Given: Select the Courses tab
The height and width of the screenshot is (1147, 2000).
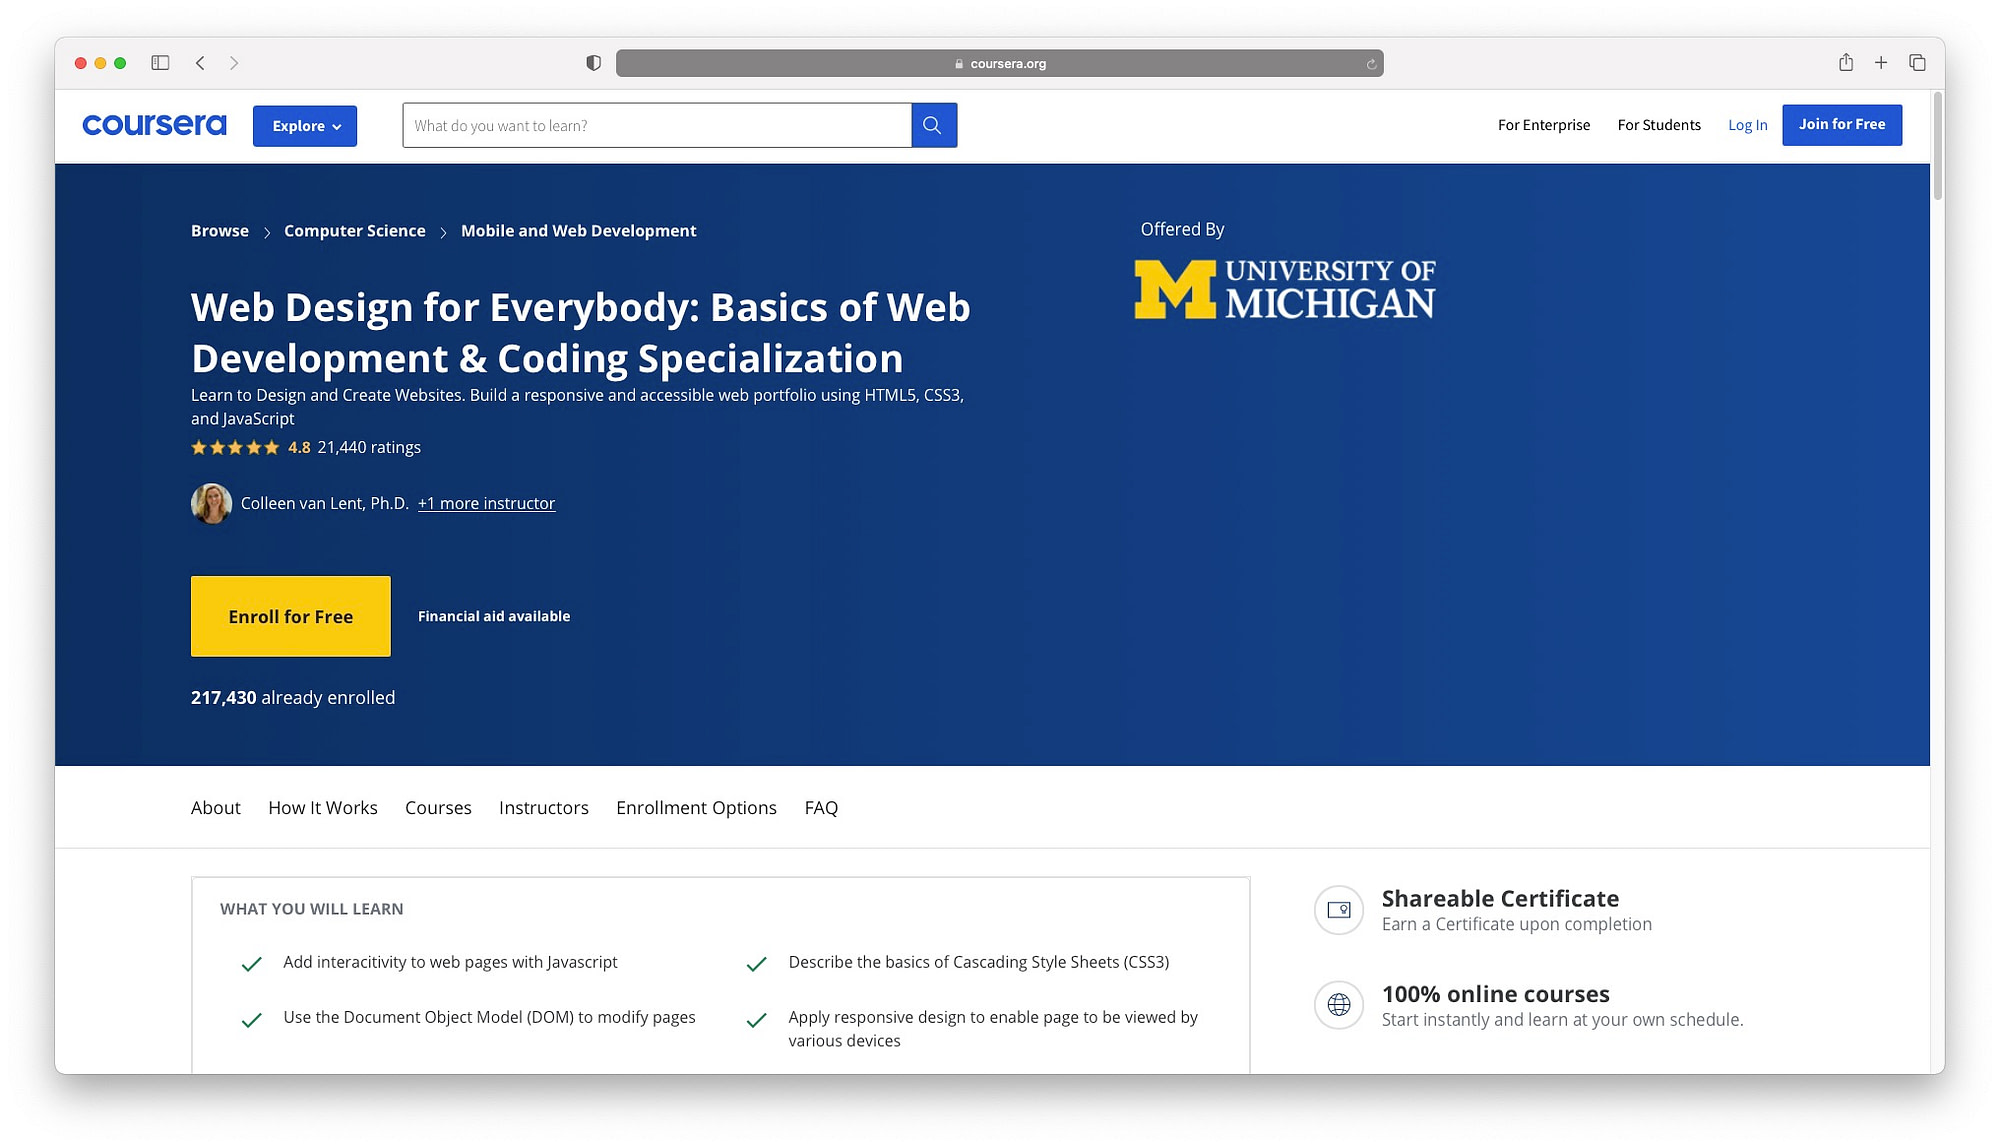Looking at the screenshot, I should [x=438, y=806].
